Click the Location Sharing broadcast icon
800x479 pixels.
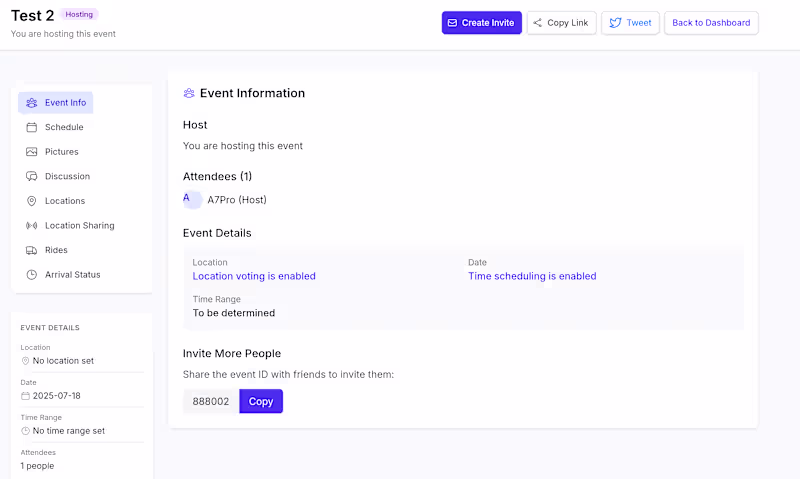32,225
